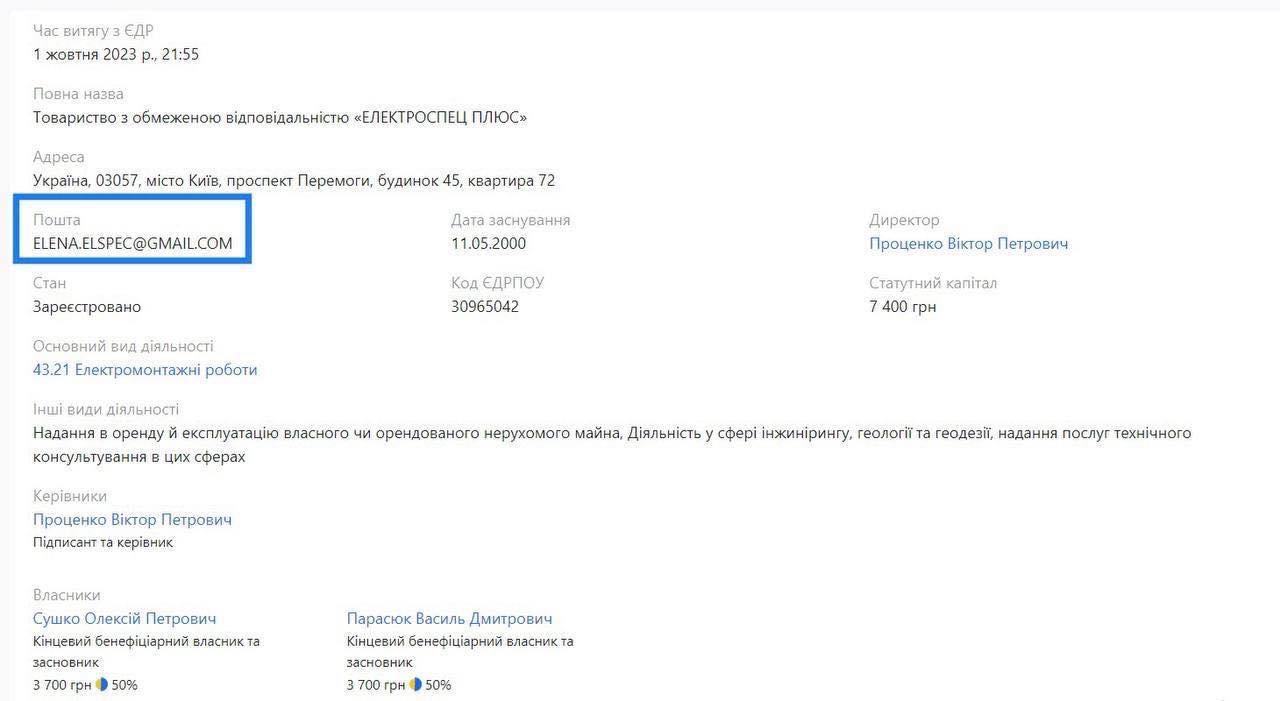Click the full company name ЕЛЕКТРОСПЕЦ ПЛЮС
This screenshot has width=1280, height=701.
coord(279,118)
